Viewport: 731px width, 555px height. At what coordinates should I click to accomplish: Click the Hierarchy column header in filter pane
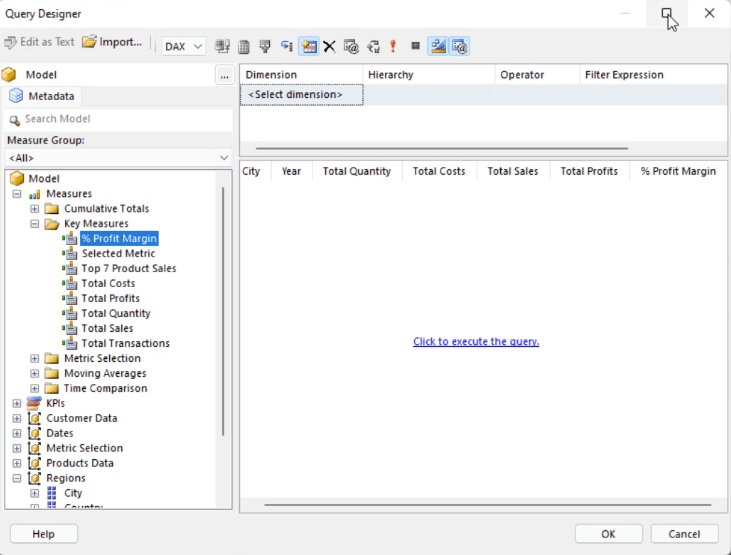pos(428,75)
